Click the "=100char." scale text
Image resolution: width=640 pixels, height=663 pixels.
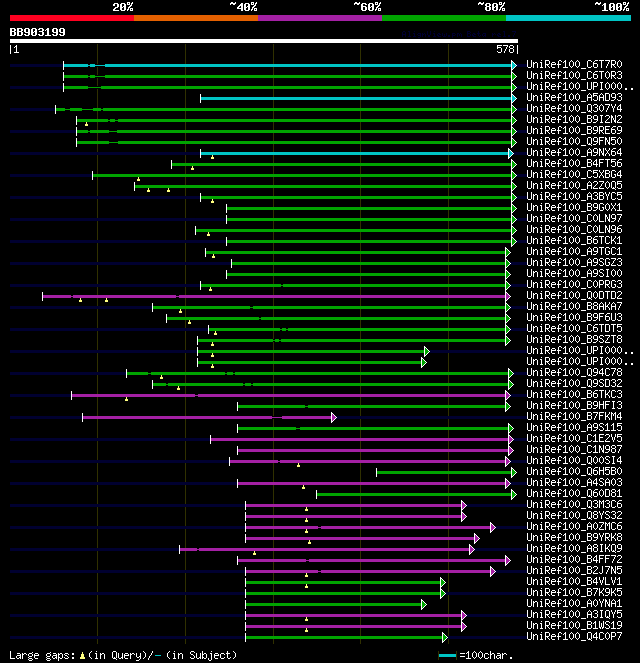point(486,655)
